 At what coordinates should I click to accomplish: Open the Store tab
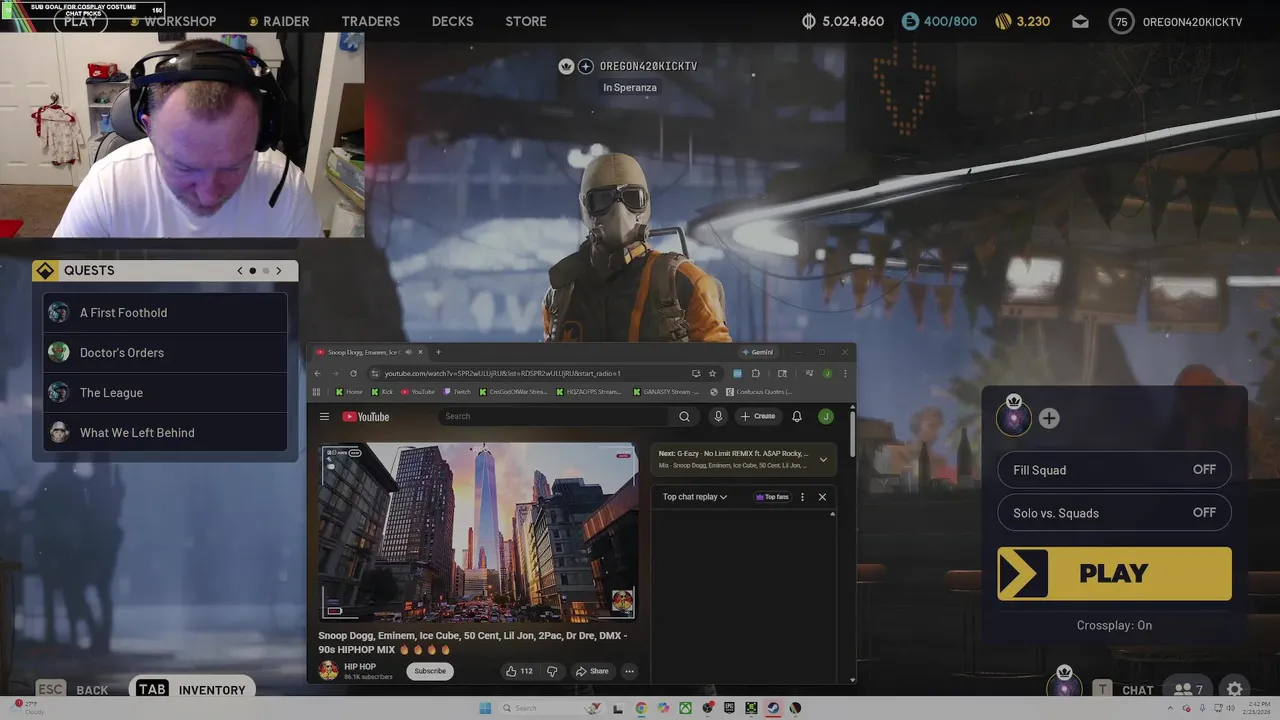tap(526, 21)
